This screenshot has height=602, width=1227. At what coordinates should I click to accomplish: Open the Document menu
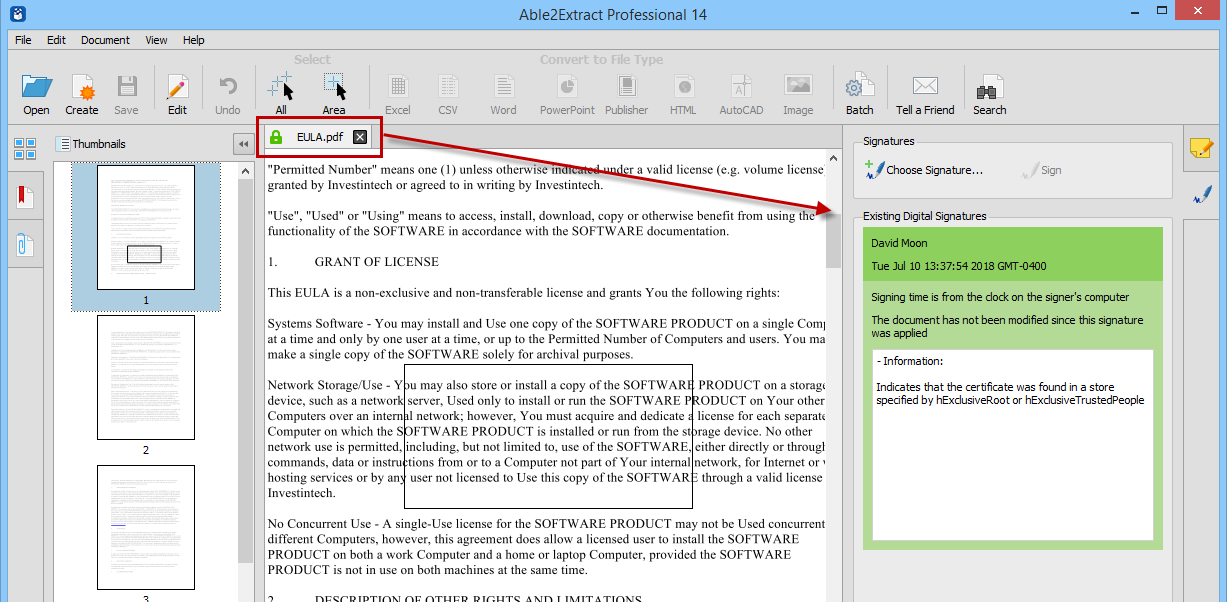point(106,40)
